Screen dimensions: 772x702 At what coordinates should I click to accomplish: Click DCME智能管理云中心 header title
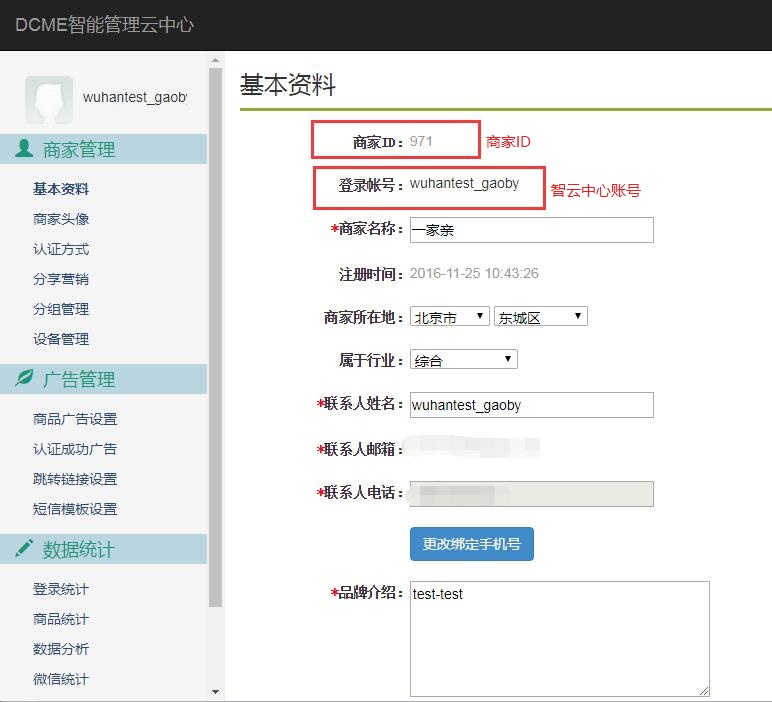pos(105,25)
